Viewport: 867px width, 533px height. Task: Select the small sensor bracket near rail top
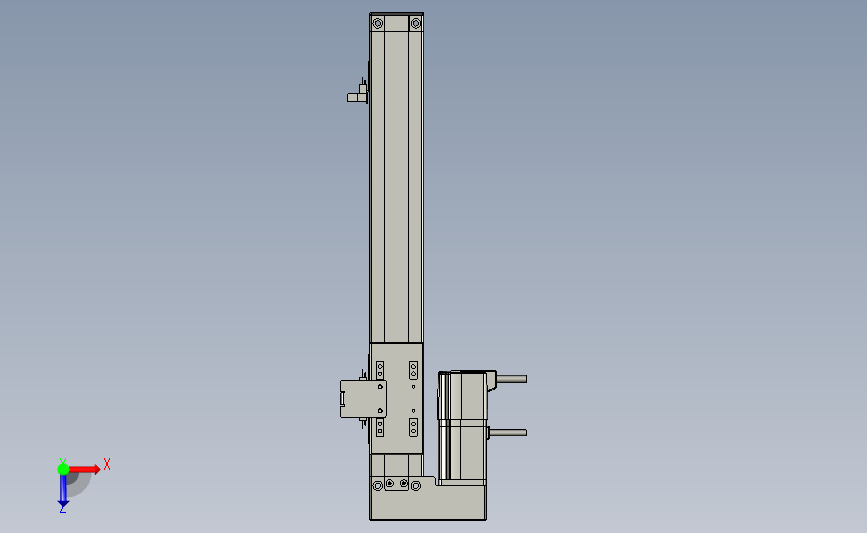point(358,93)
